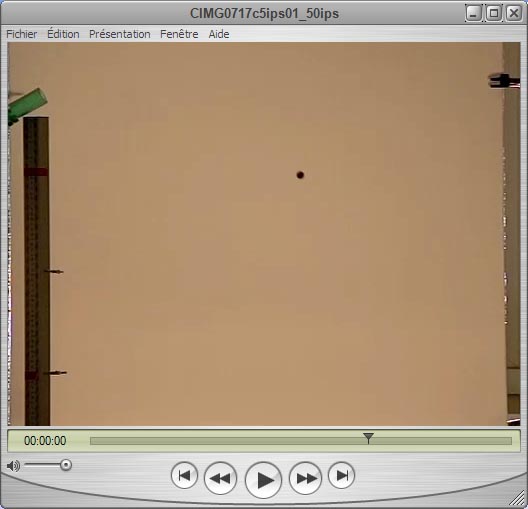This screenshot has height=509, width=528.
Task: Click the playhead marker on the timeline
Action: [x=368, y=438]
